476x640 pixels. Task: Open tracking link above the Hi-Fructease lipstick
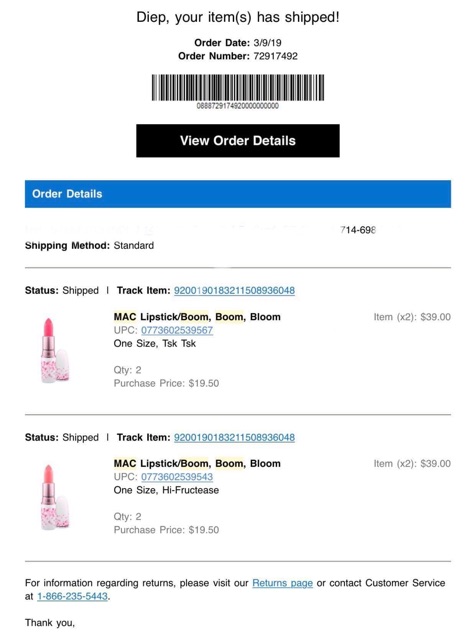[x=234, y=438]
